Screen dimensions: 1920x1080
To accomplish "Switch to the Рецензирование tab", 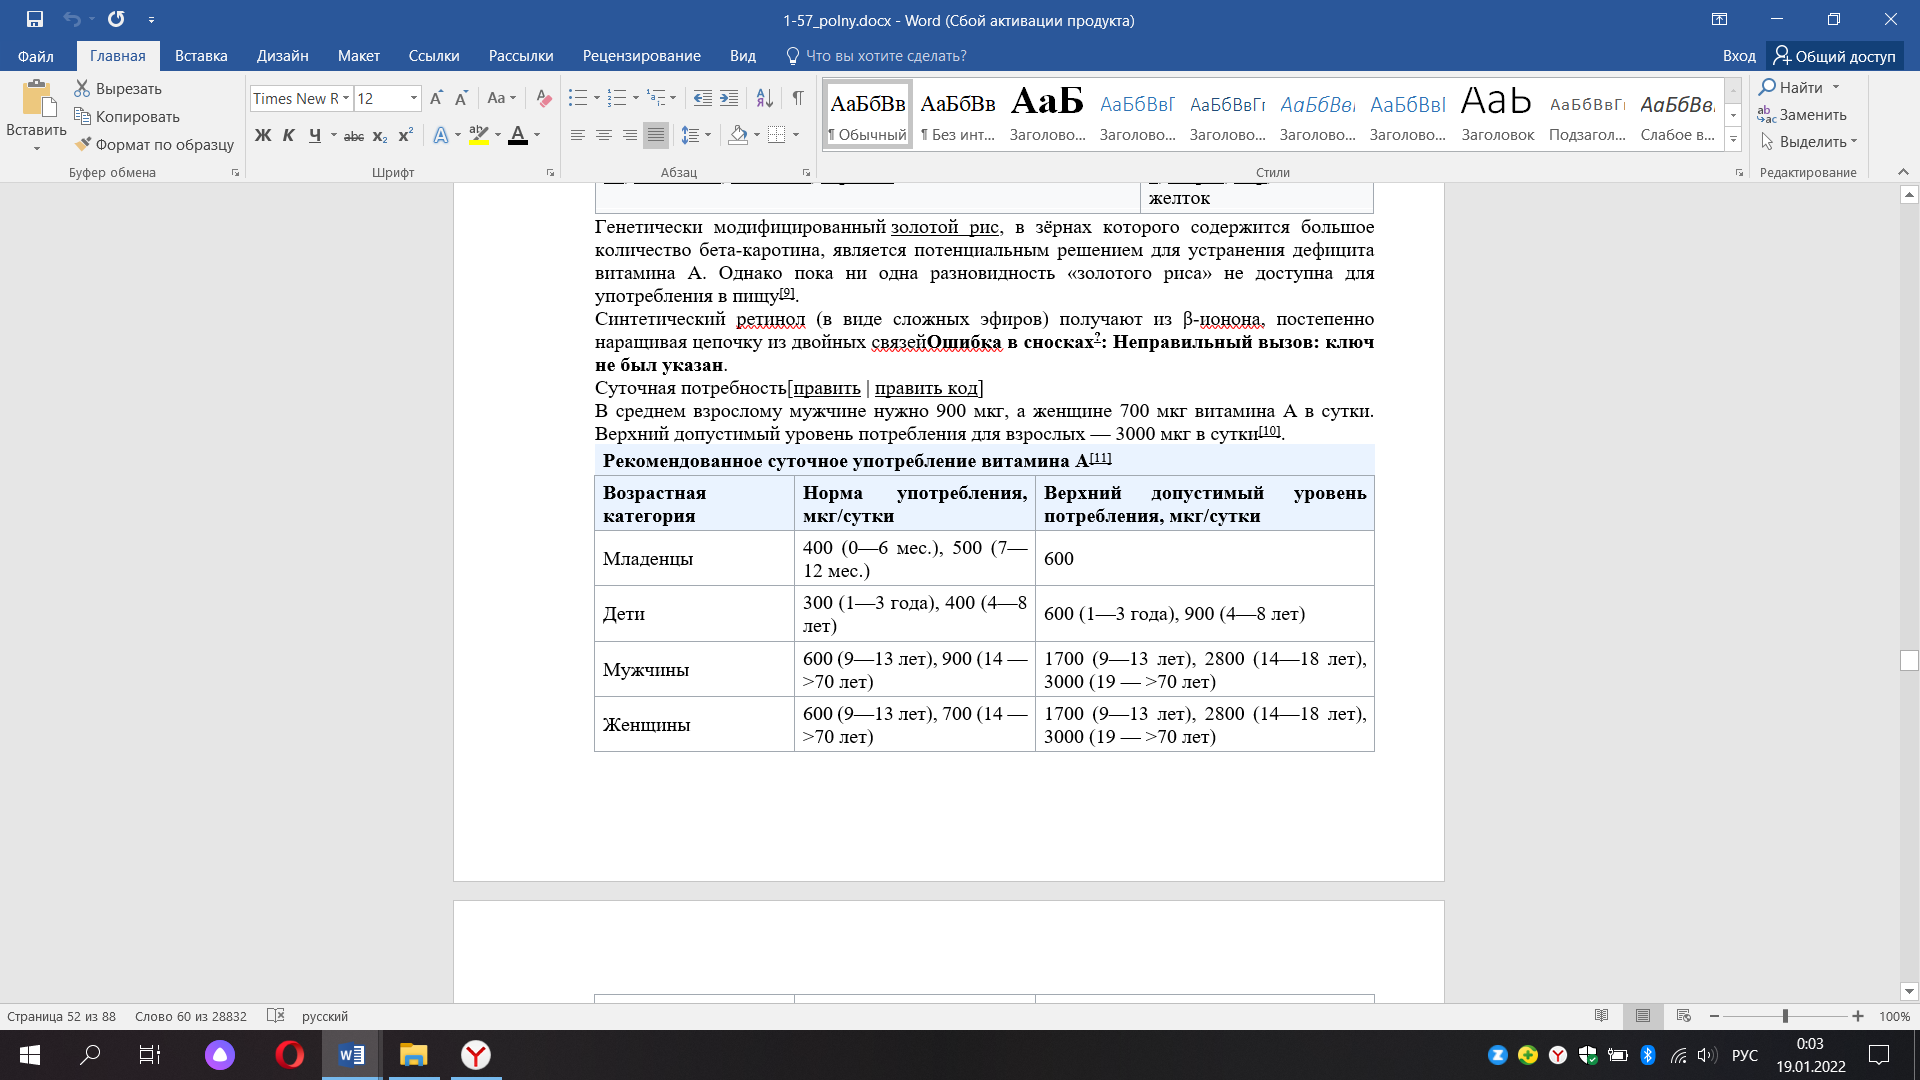I will (642, 56).
